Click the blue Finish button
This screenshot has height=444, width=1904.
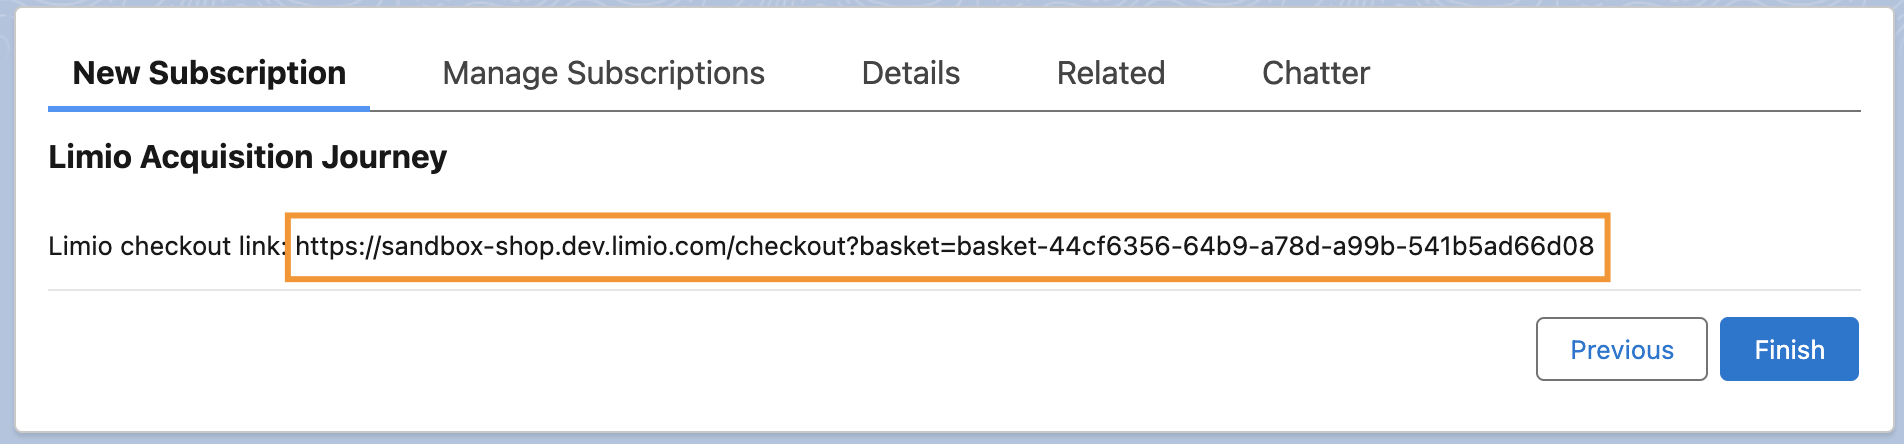pos(1789,349)
